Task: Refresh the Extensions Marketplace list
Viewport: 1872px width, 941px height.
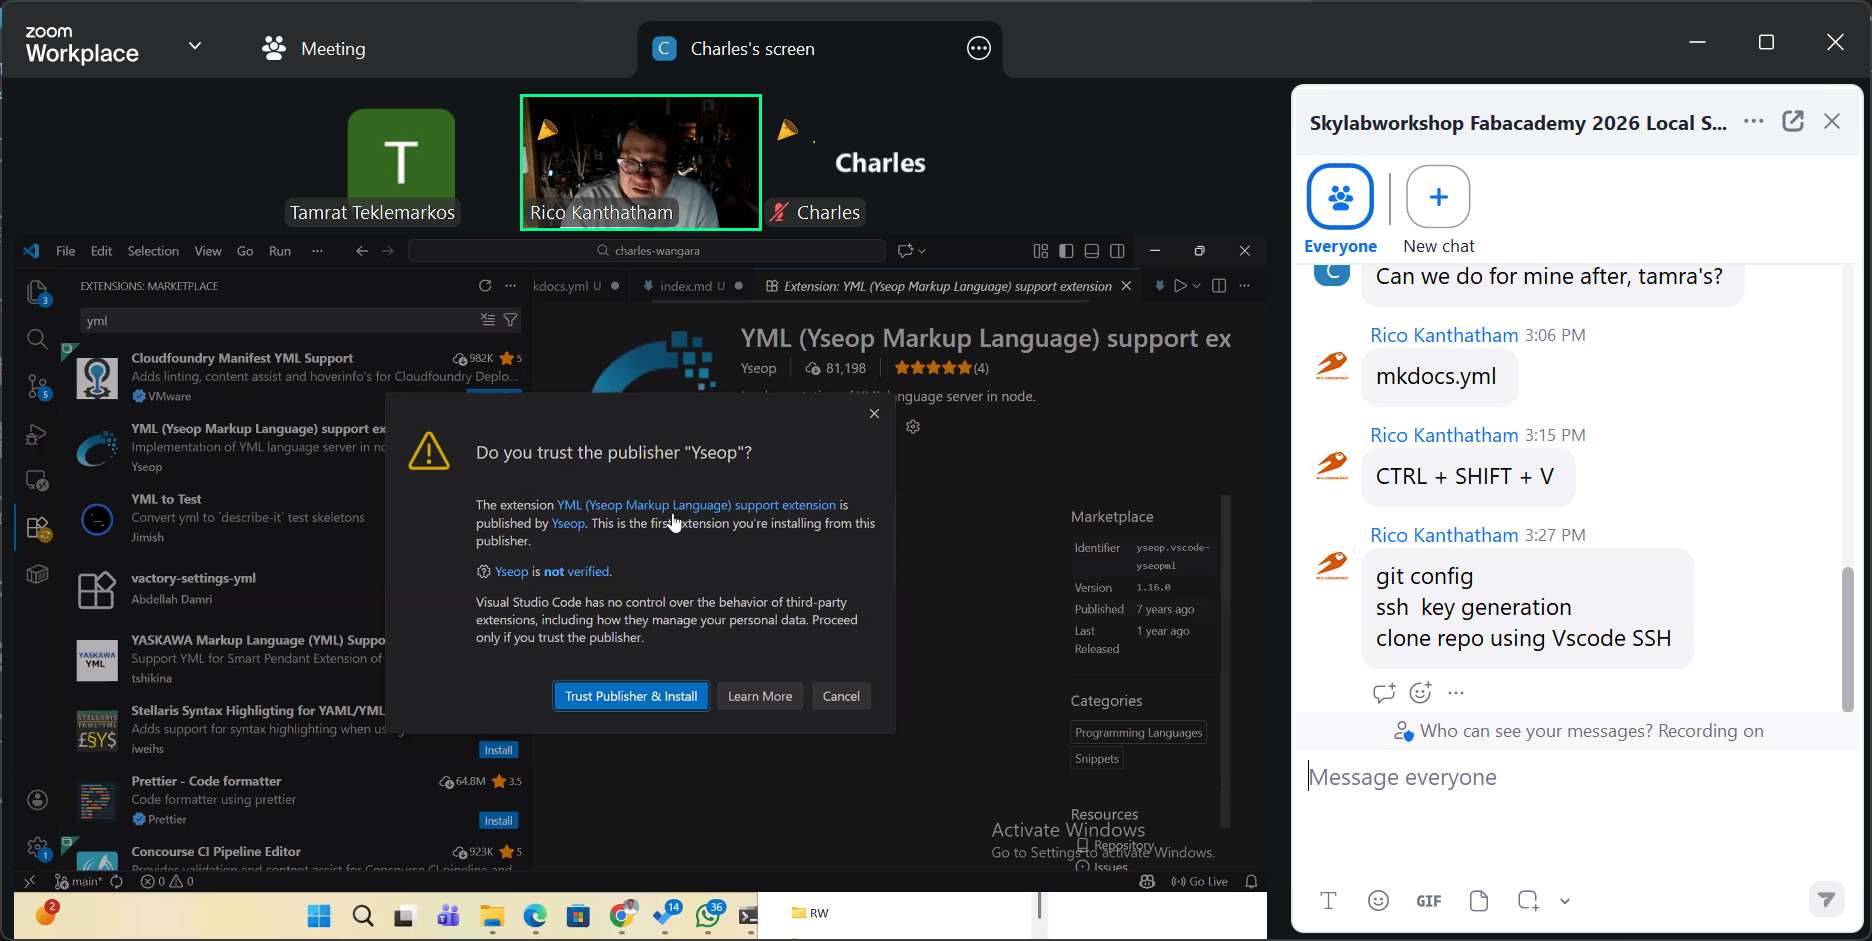Action: (485, 286)
